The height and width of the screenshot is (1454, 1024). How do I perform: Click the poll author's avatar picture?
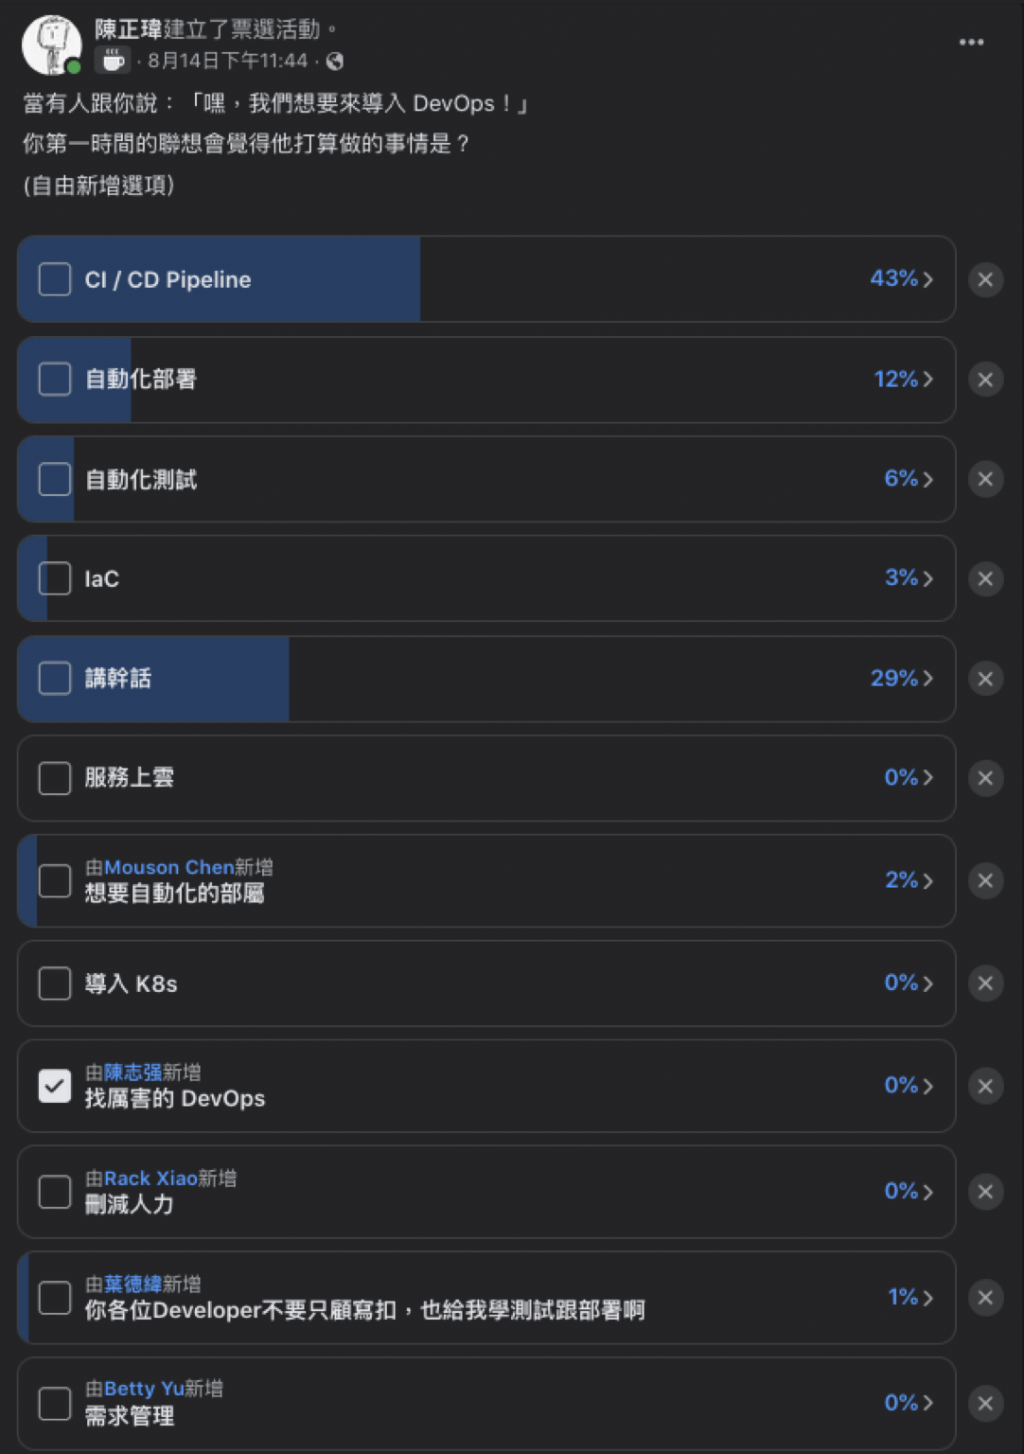point(51,45)
